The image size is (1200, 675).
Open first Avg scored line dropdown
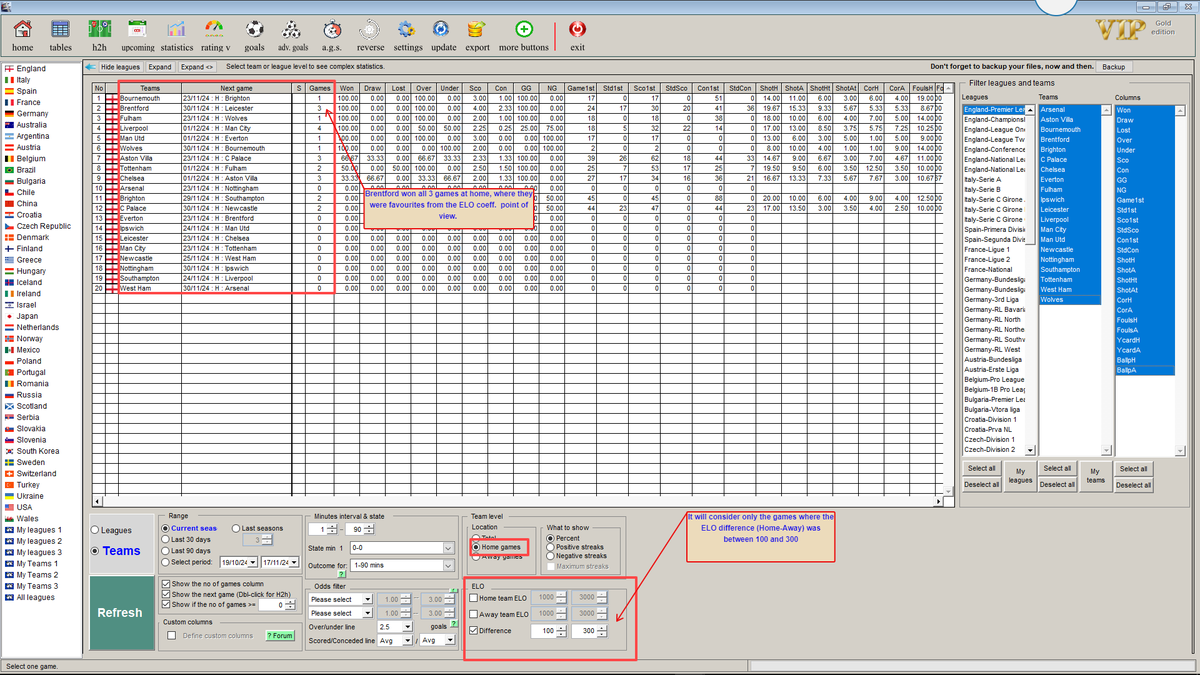point(396,640)
